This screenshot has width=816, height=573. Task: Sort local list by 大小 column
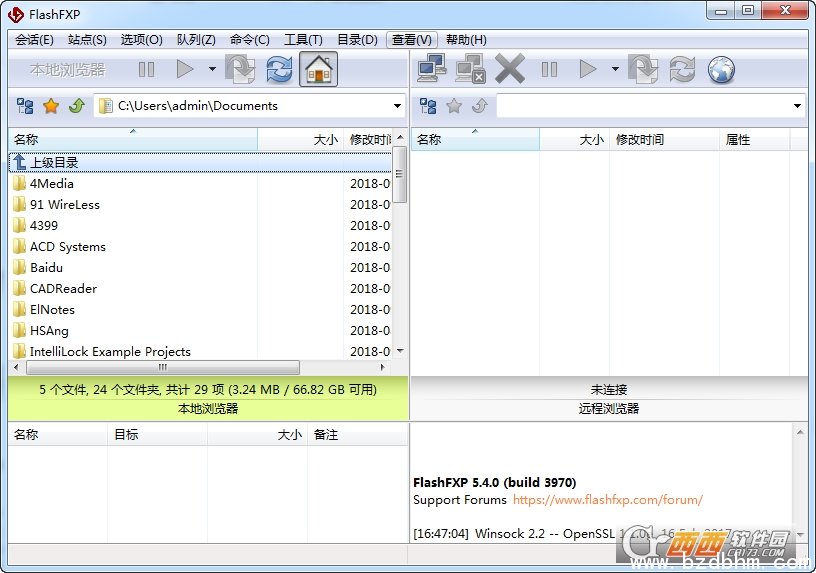[300, 139]
